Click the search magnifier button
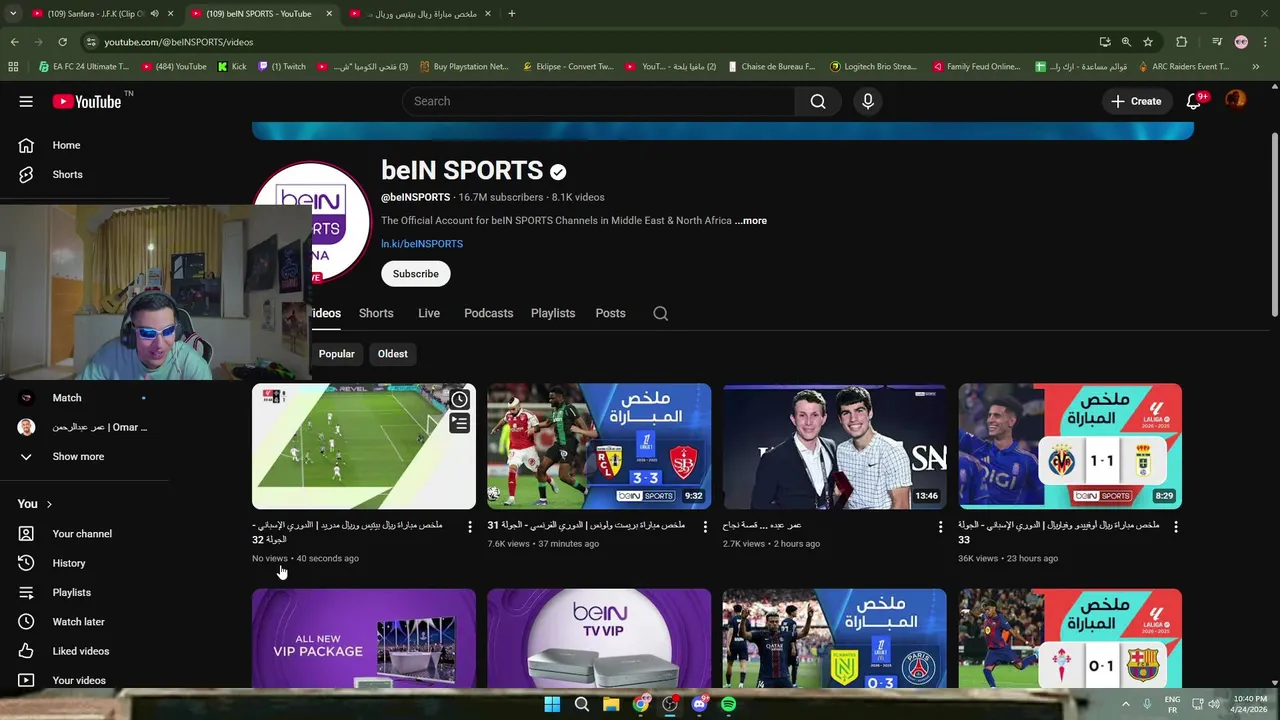The height and width of the screenshot is (720, 1280). point(818,101)
